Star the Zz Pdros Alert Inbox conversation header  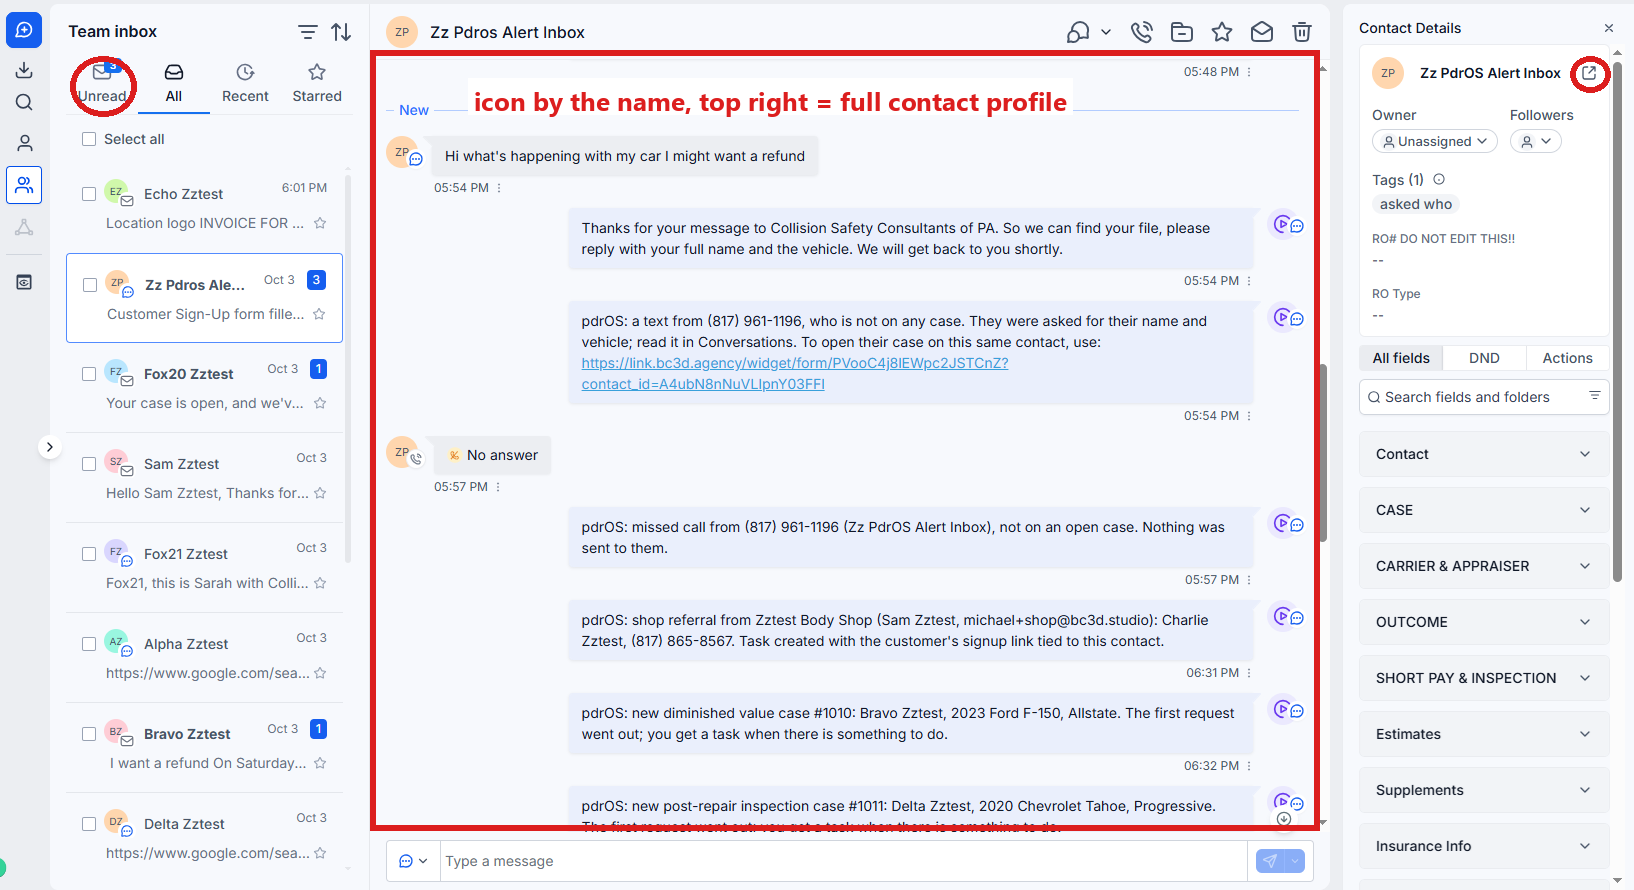(x=1222, y=32)
